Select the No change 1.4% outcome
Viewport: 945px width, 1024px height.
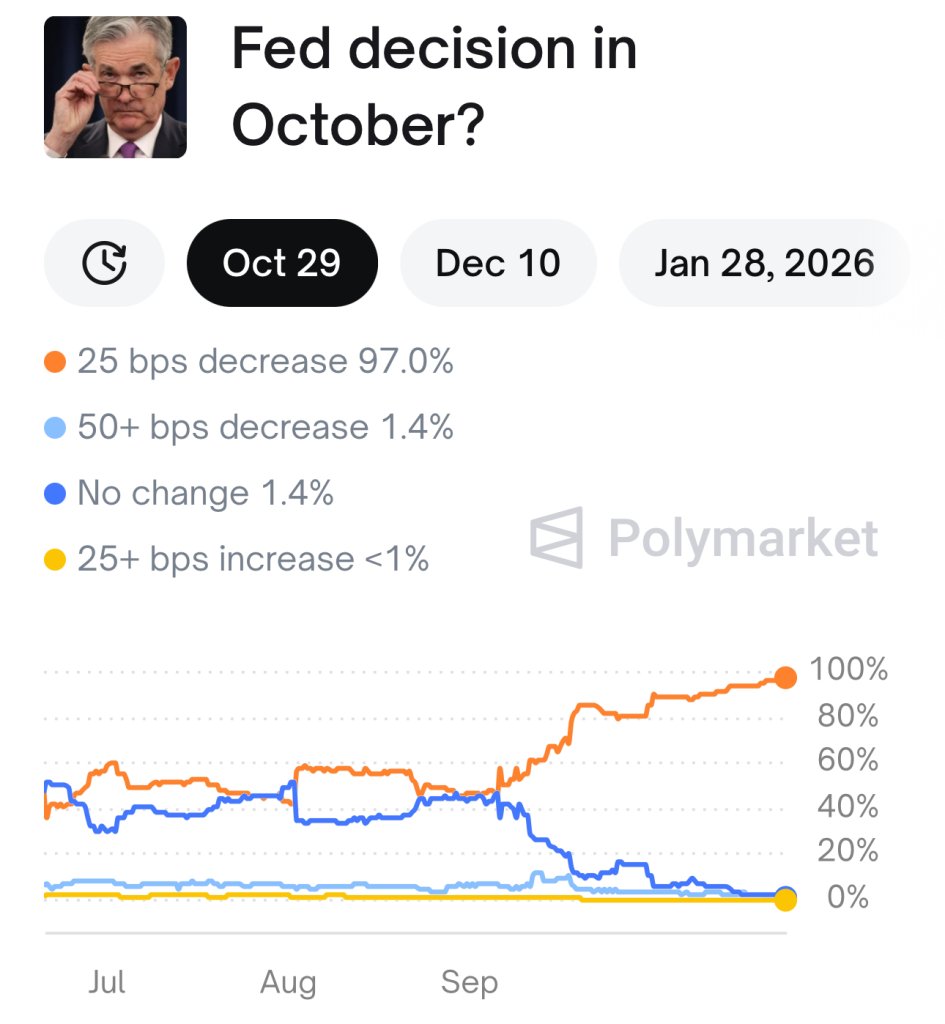(205, 493)
